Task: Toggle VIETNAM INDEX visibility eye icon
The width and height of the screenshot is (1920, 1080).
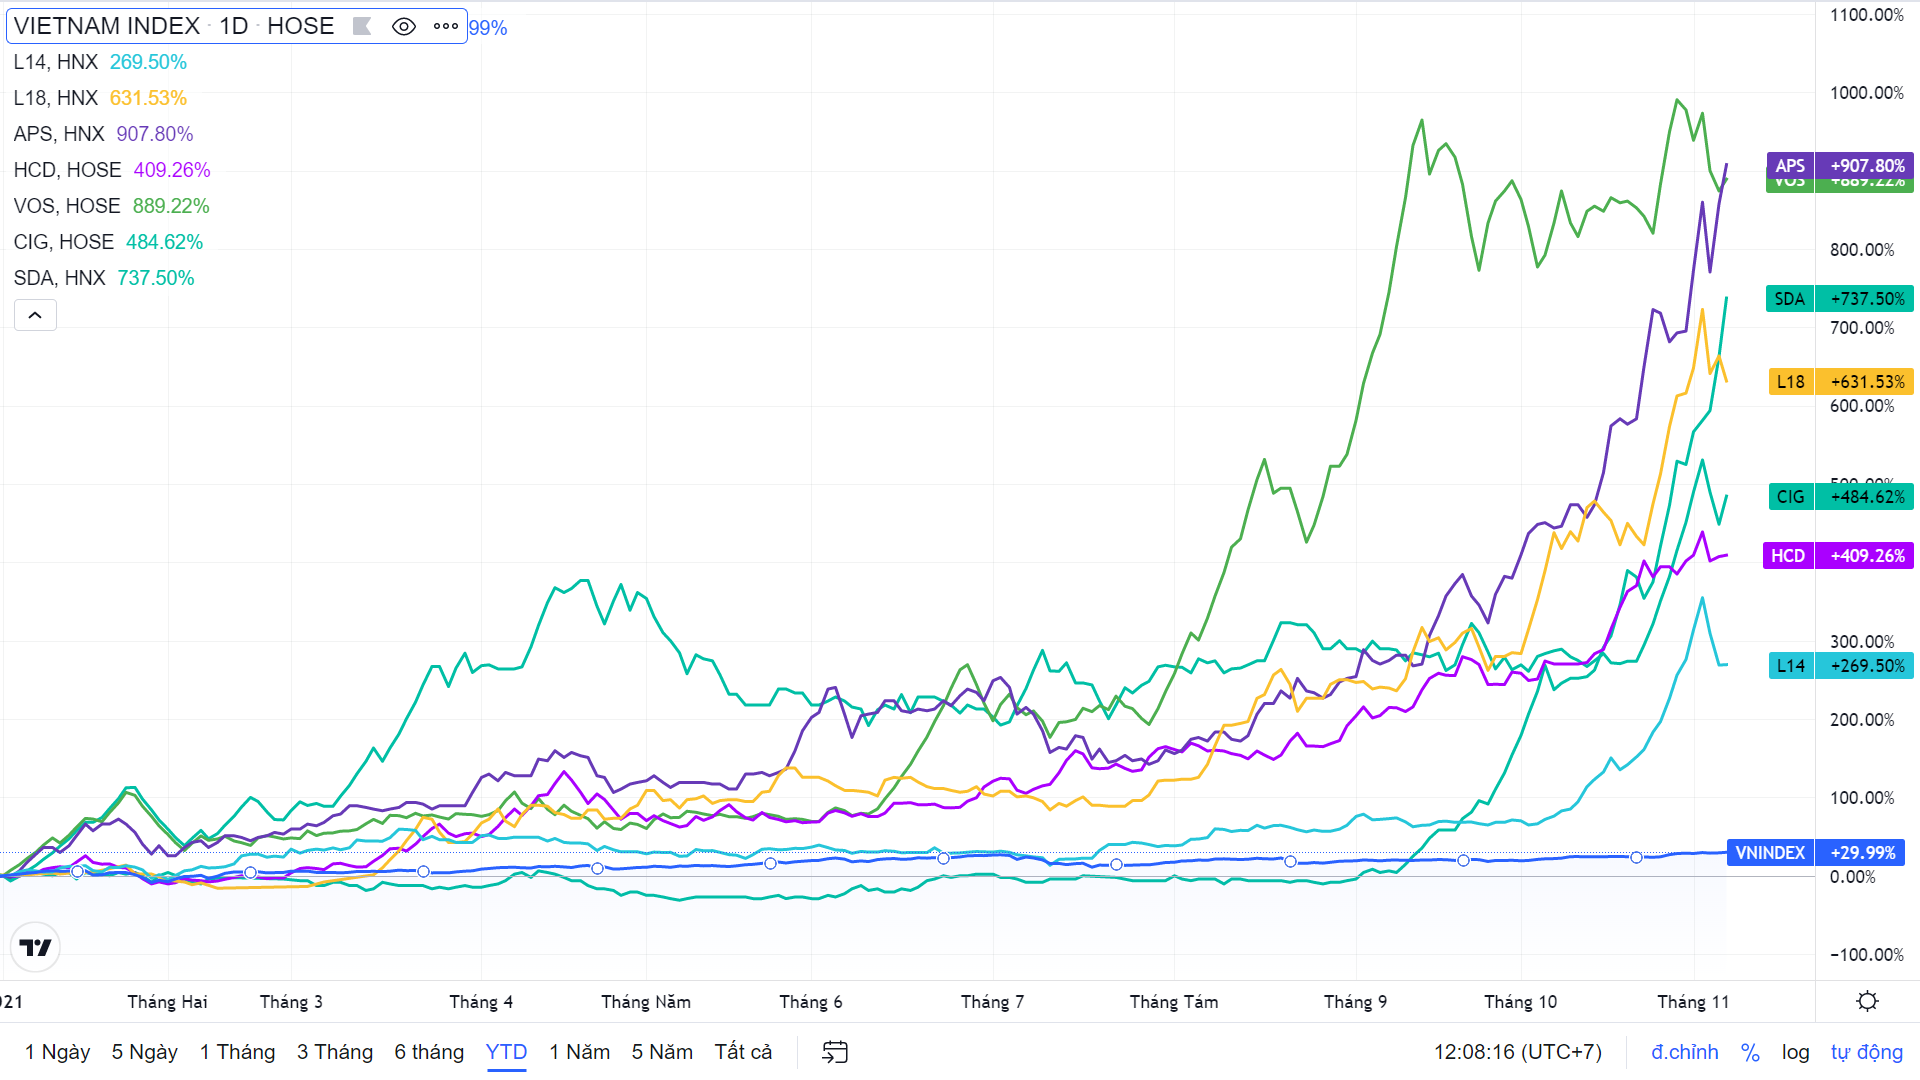Action: point(403,27)
